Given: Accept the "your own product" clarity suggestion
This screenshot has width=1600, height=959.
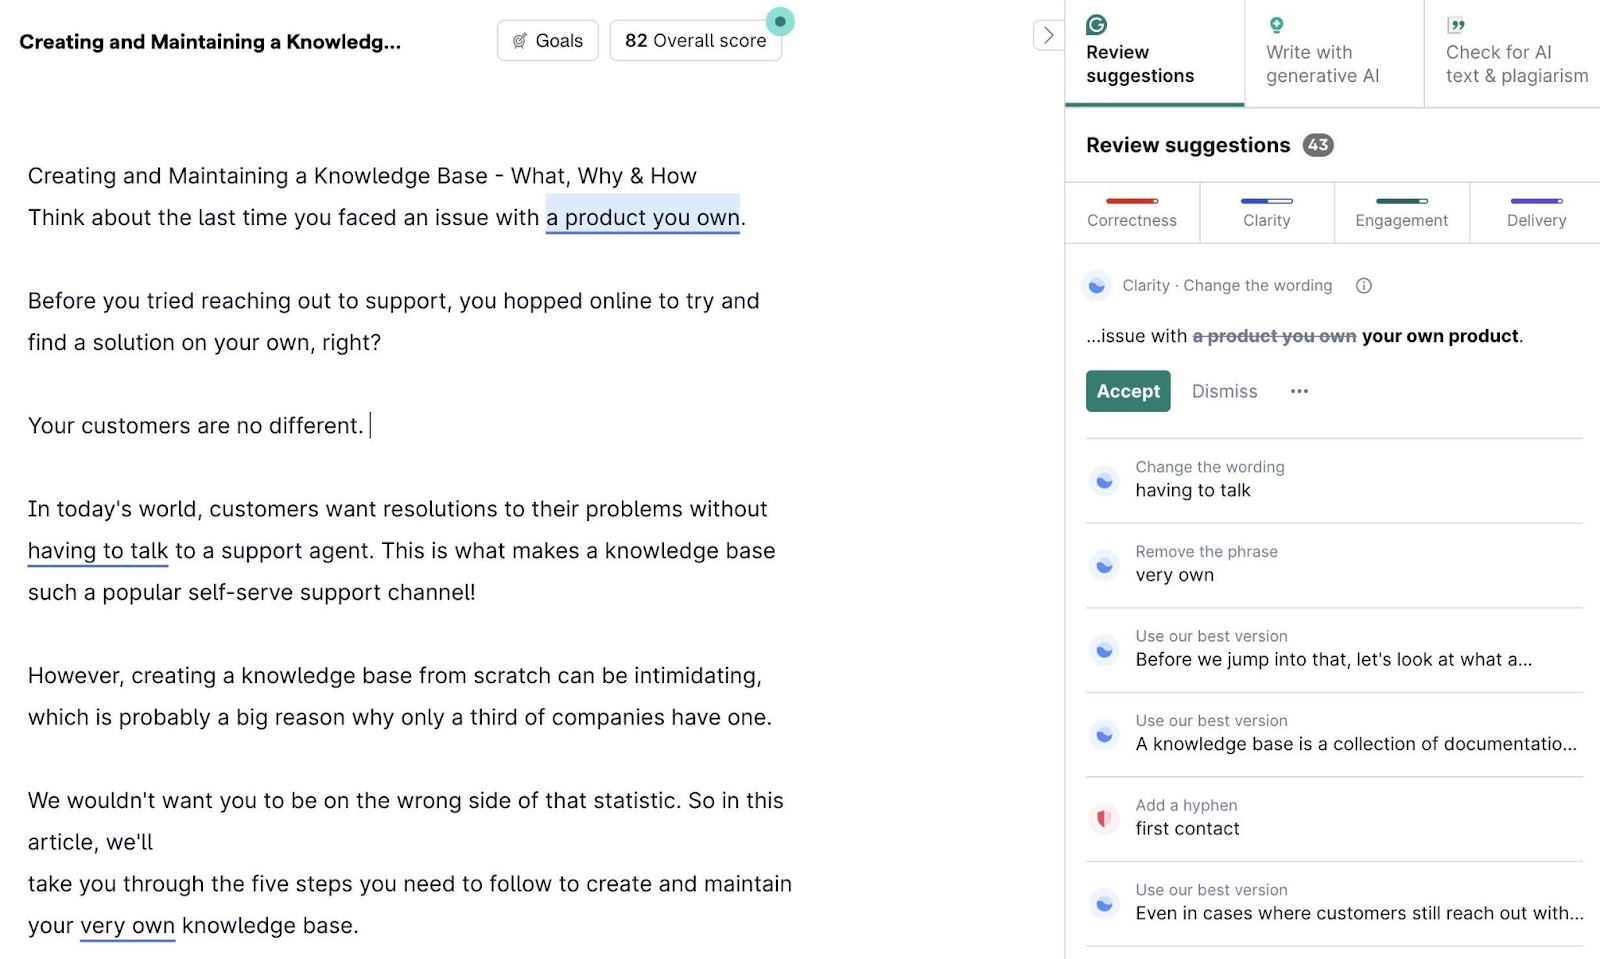Looking at the screenshot, I should pyautogui.click(x=1127, y=391).
